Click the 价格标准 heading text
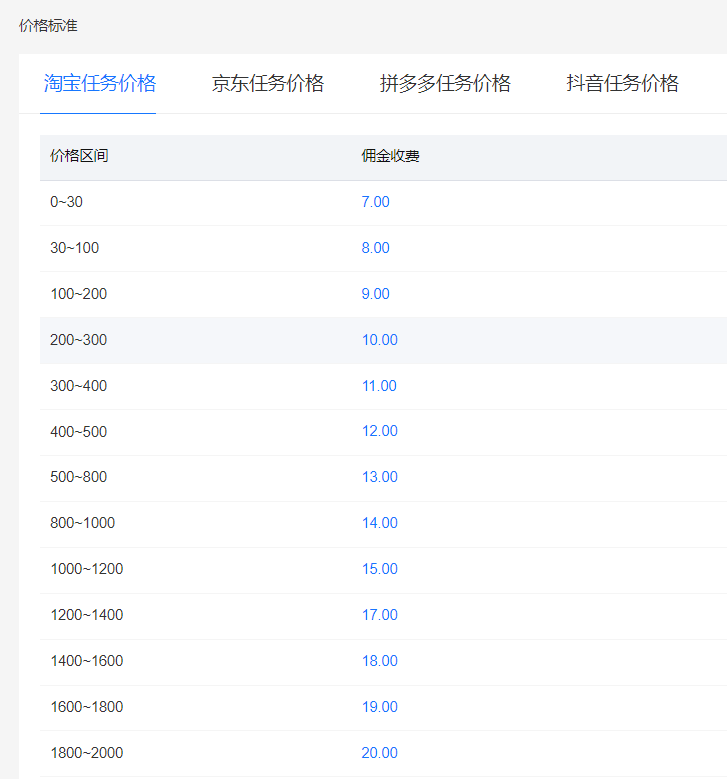The image size is (727, 779). [x=48, y=25]
